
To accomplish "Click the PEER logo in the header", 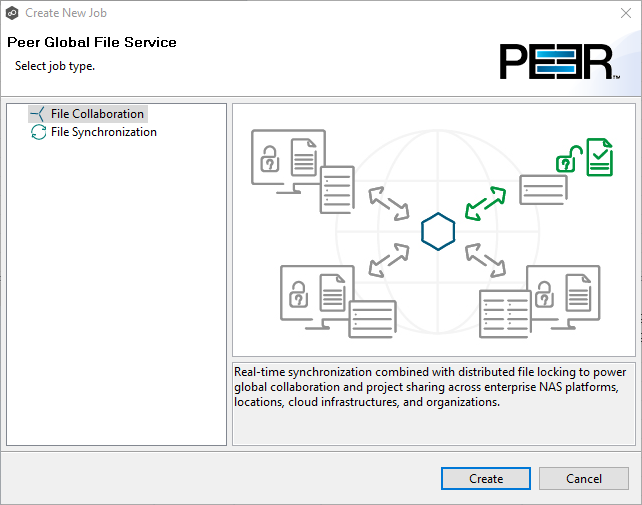I will [x=559, y=61].
